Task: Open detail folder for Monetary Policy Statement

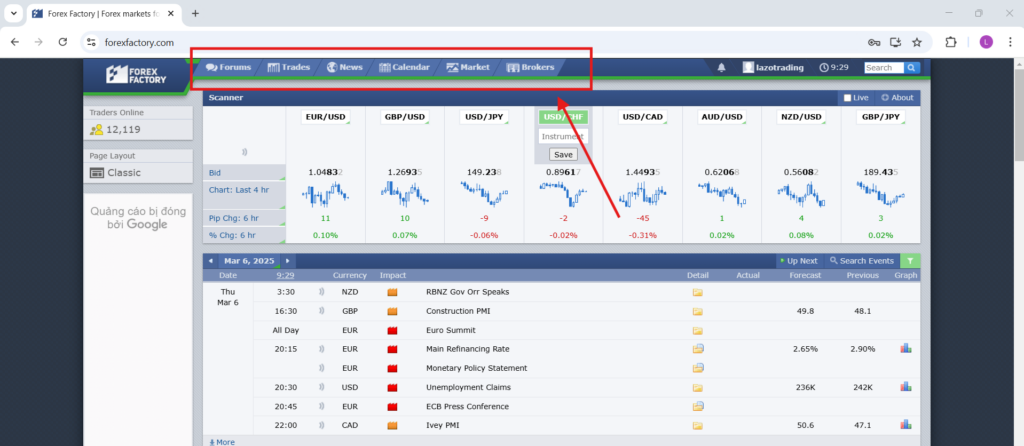Action: [697, 368]
